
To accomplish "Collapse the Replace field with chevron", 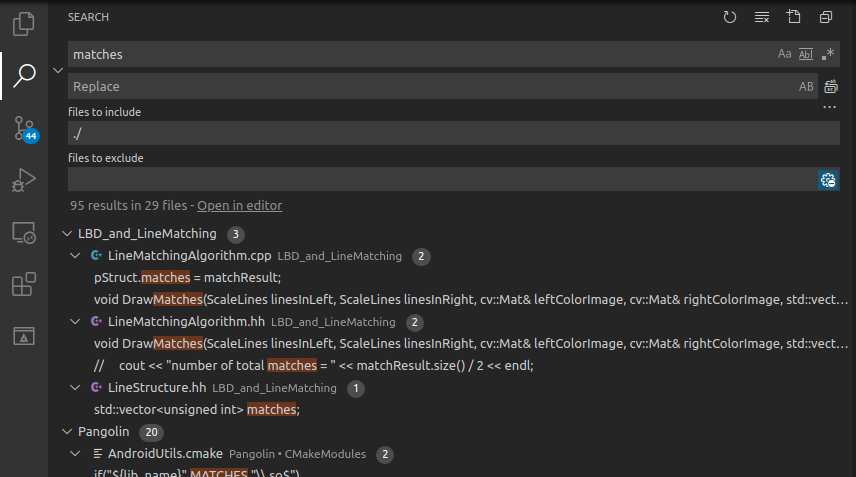I will [58, 70].
